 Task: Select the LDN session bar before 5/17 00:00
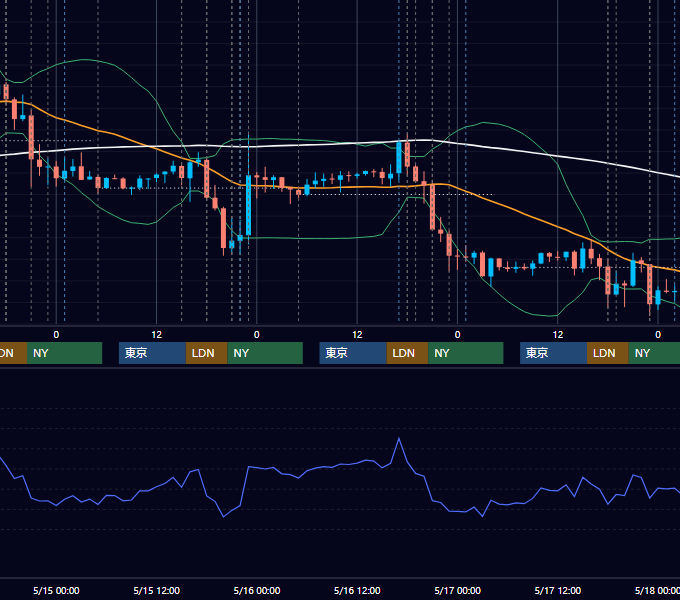click(407, 353)
